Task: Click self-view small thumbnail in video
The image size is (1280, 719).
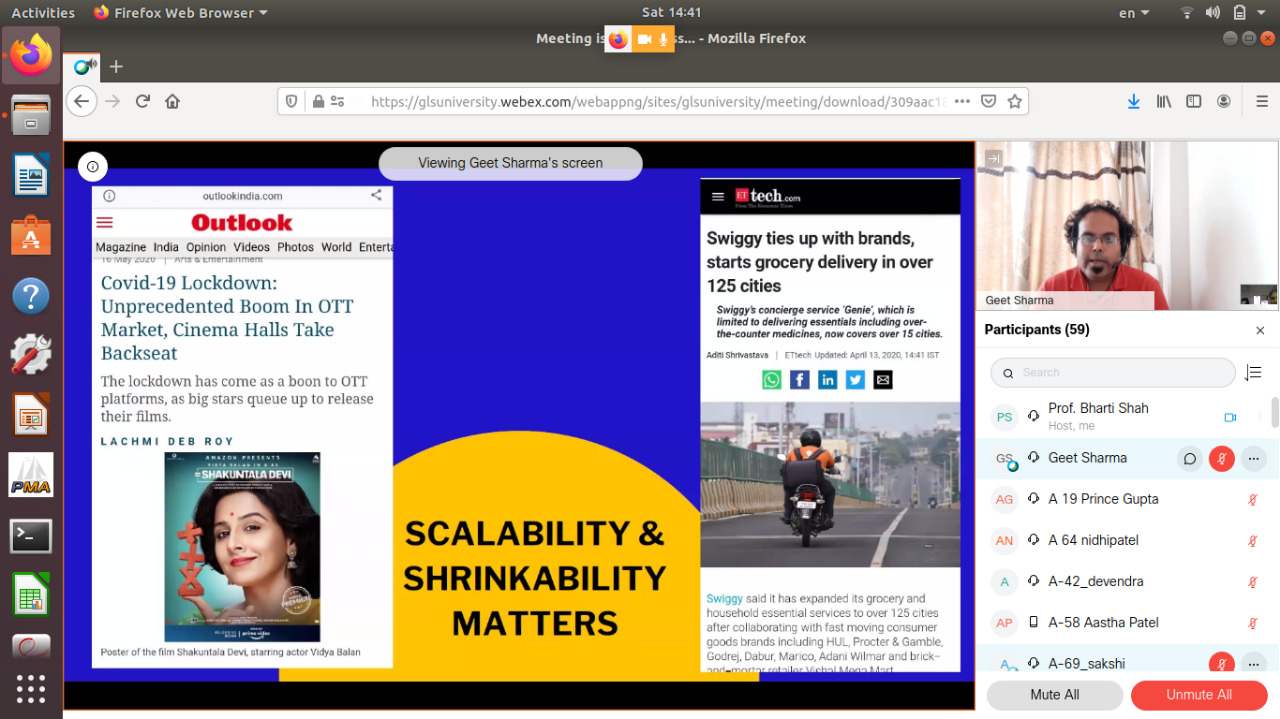Action: tap(1258, 294)
